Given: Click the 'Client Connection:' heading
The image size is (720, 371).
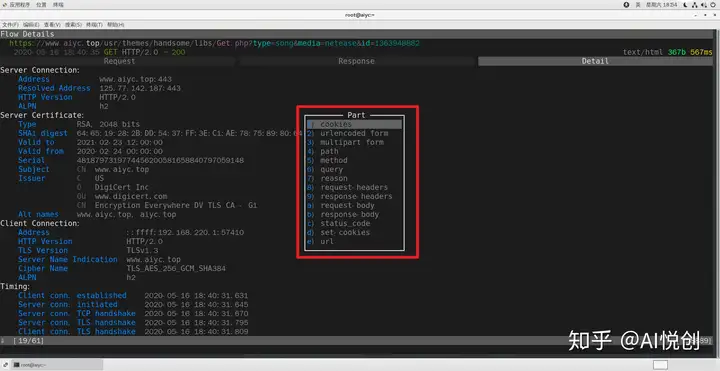Looking at the screenshot, I should [40, 223].
